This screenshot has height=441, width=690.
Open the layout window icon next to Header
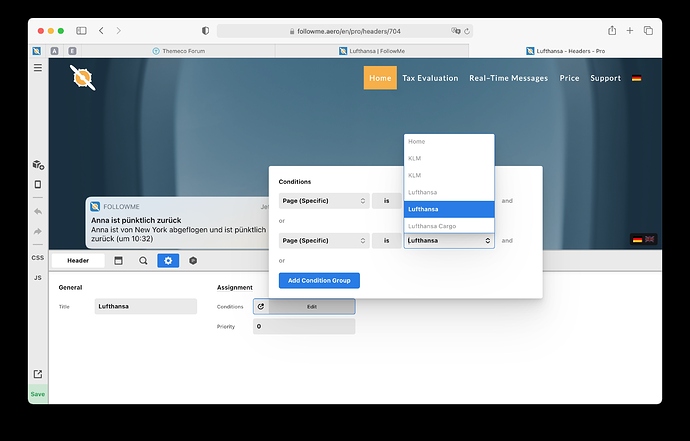(118, 261)
